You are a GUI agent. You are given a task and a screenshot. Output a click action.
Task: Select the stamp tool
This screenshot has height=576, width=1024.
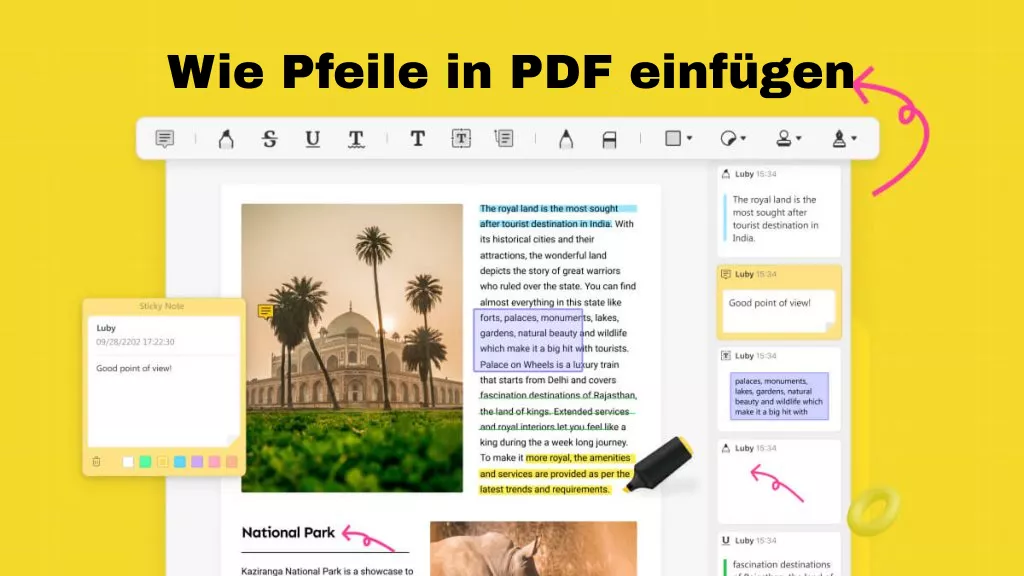(784, 138)
